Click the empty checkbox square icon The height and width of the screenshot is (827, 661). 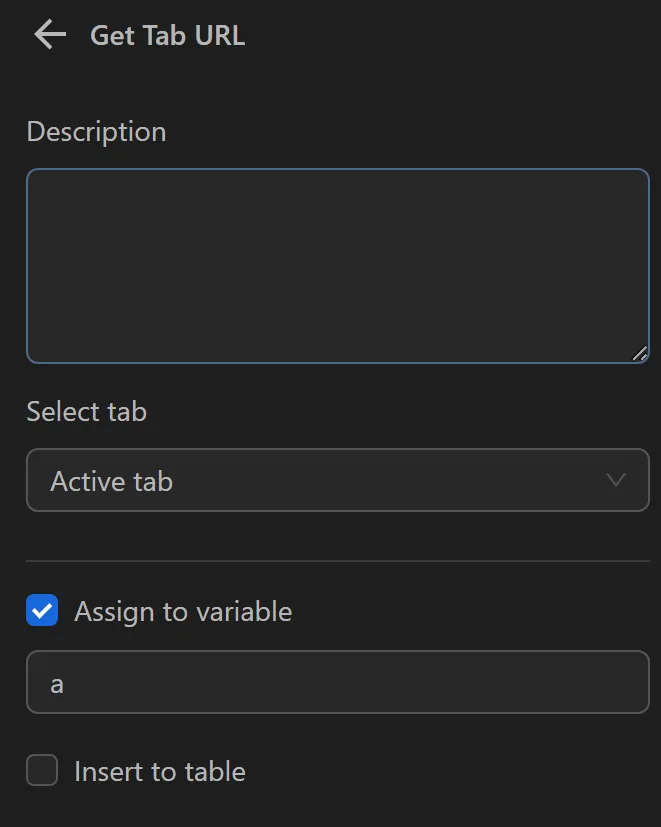click(x=41, y=771)
